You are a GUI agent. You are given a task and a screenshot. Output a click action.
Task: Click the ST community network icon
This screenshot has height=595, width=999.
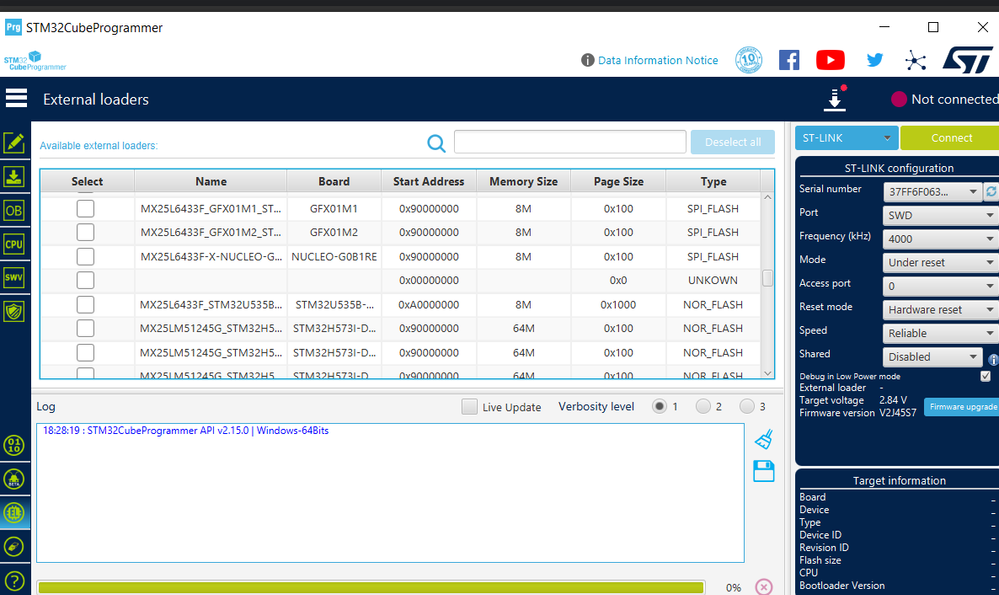(x=916, y=61)
